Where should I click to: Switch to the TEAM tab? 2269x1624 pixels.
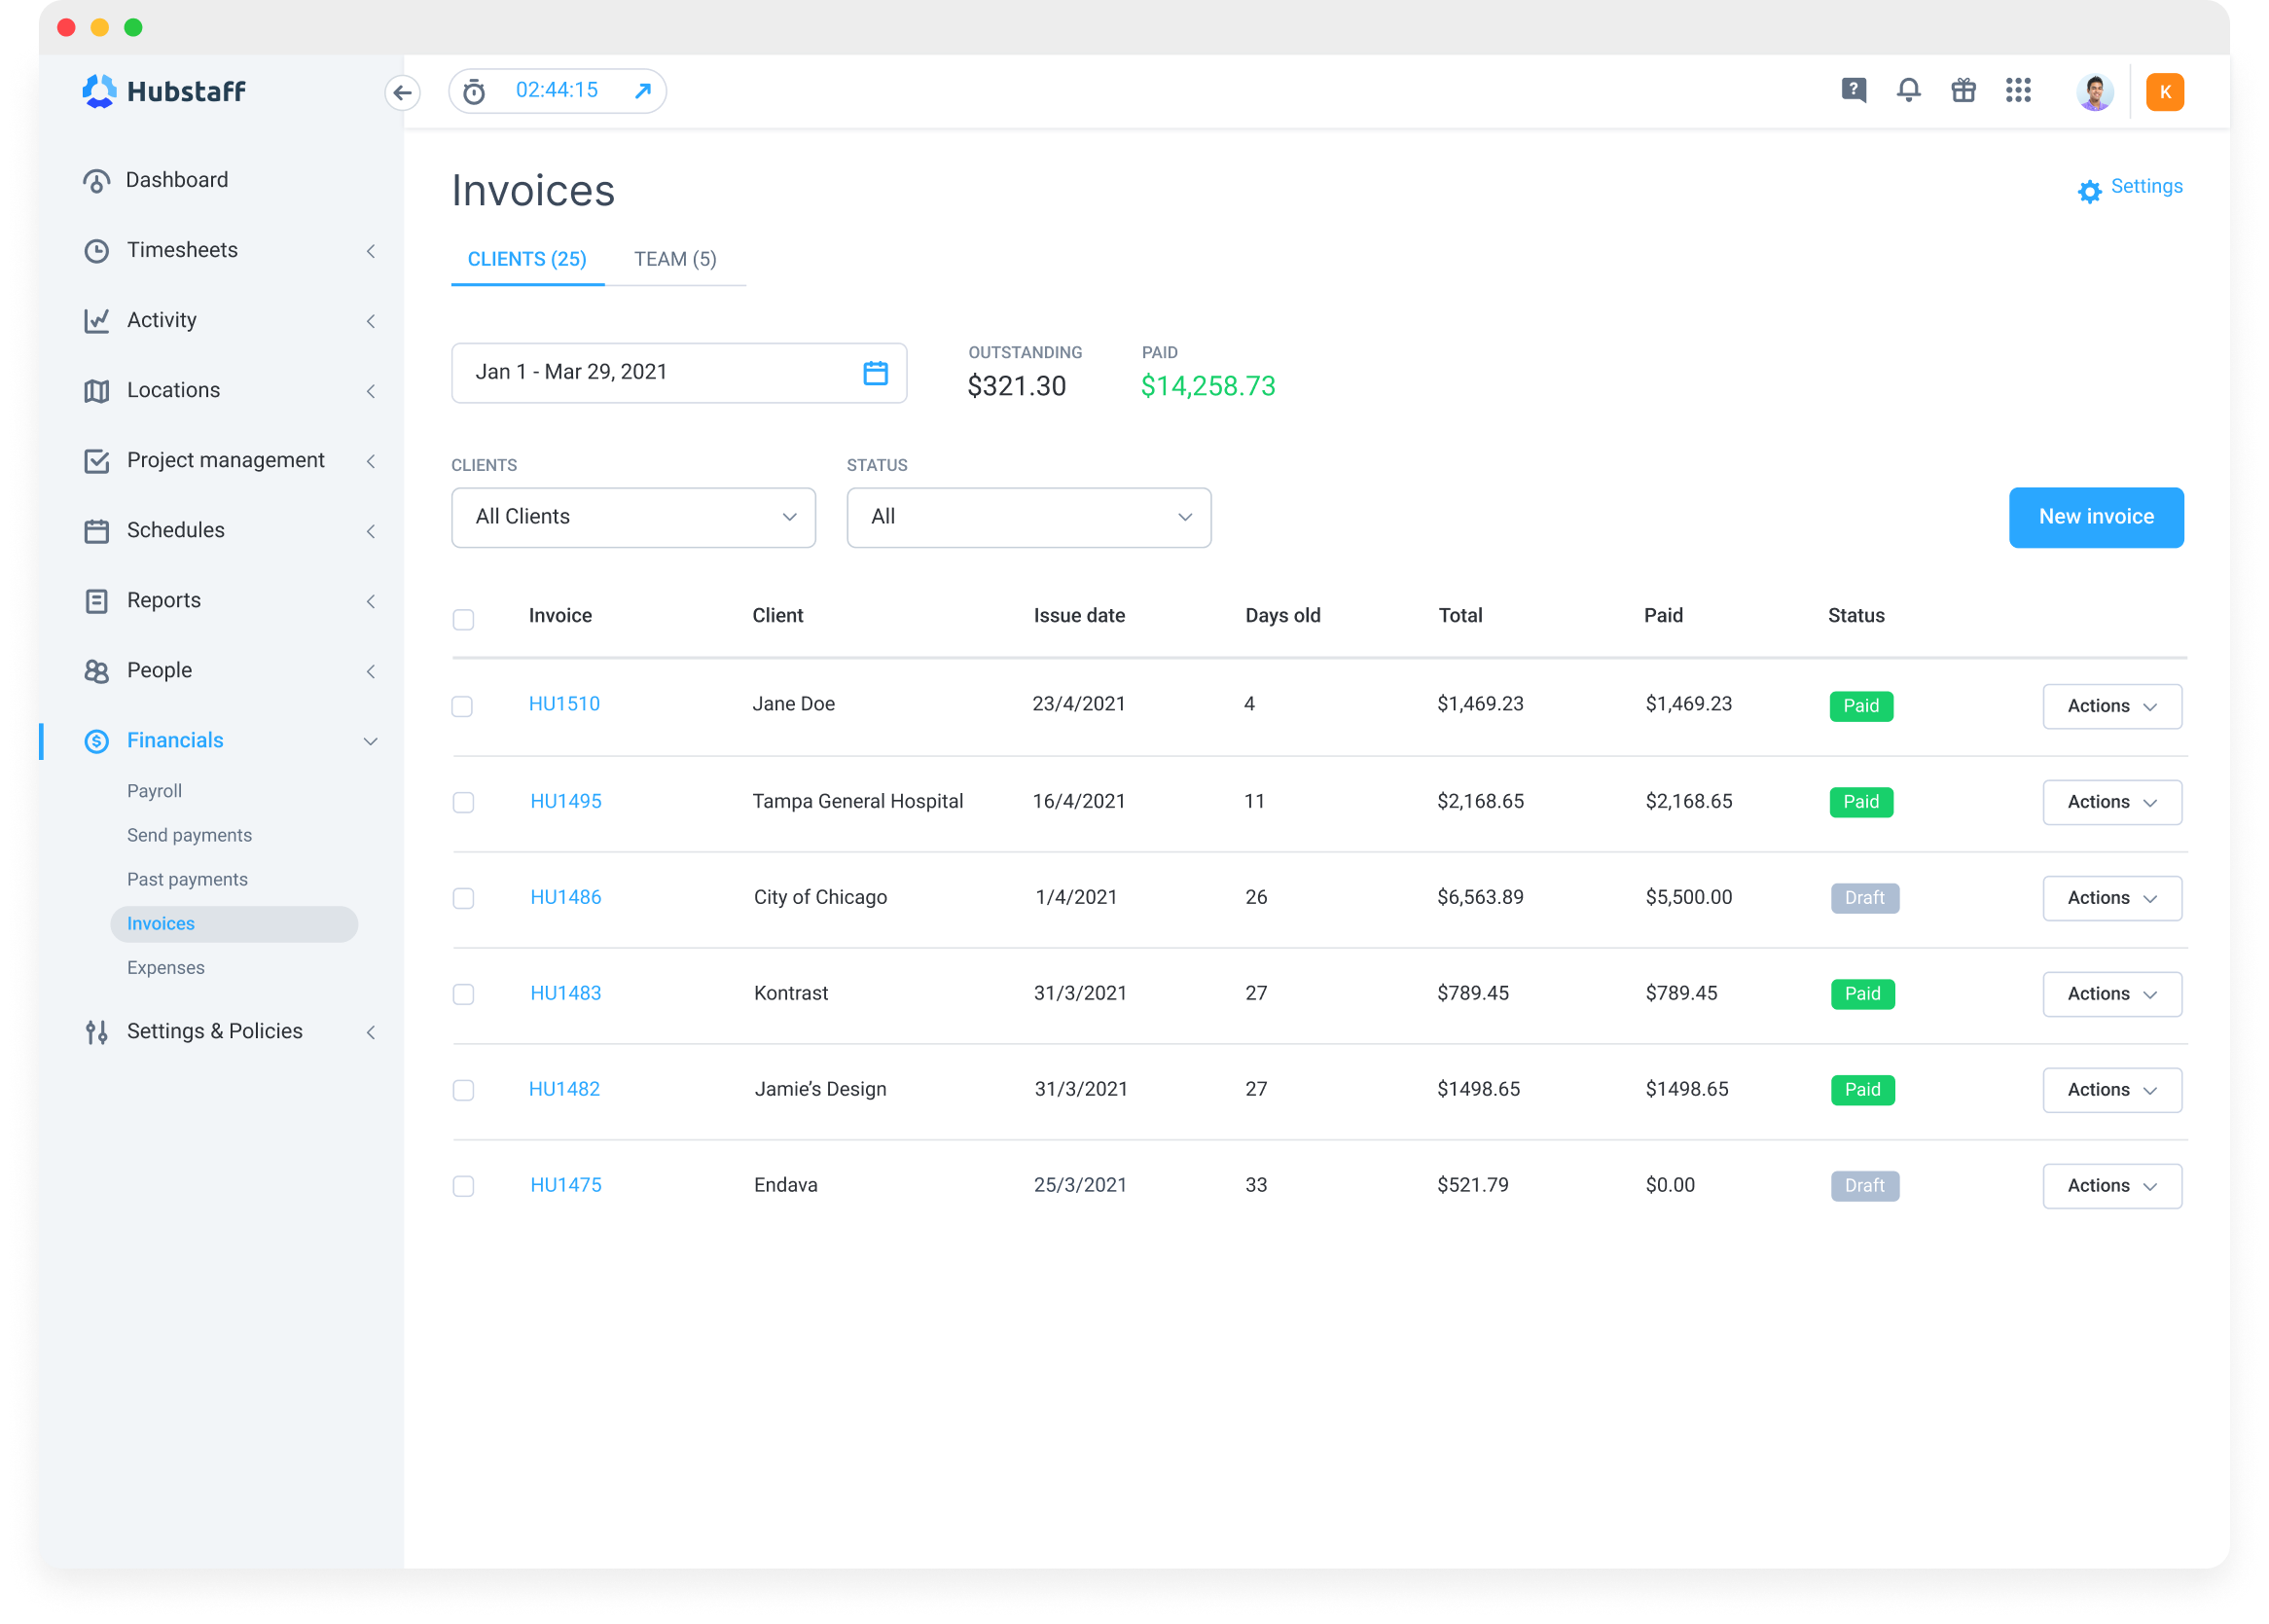674,259
